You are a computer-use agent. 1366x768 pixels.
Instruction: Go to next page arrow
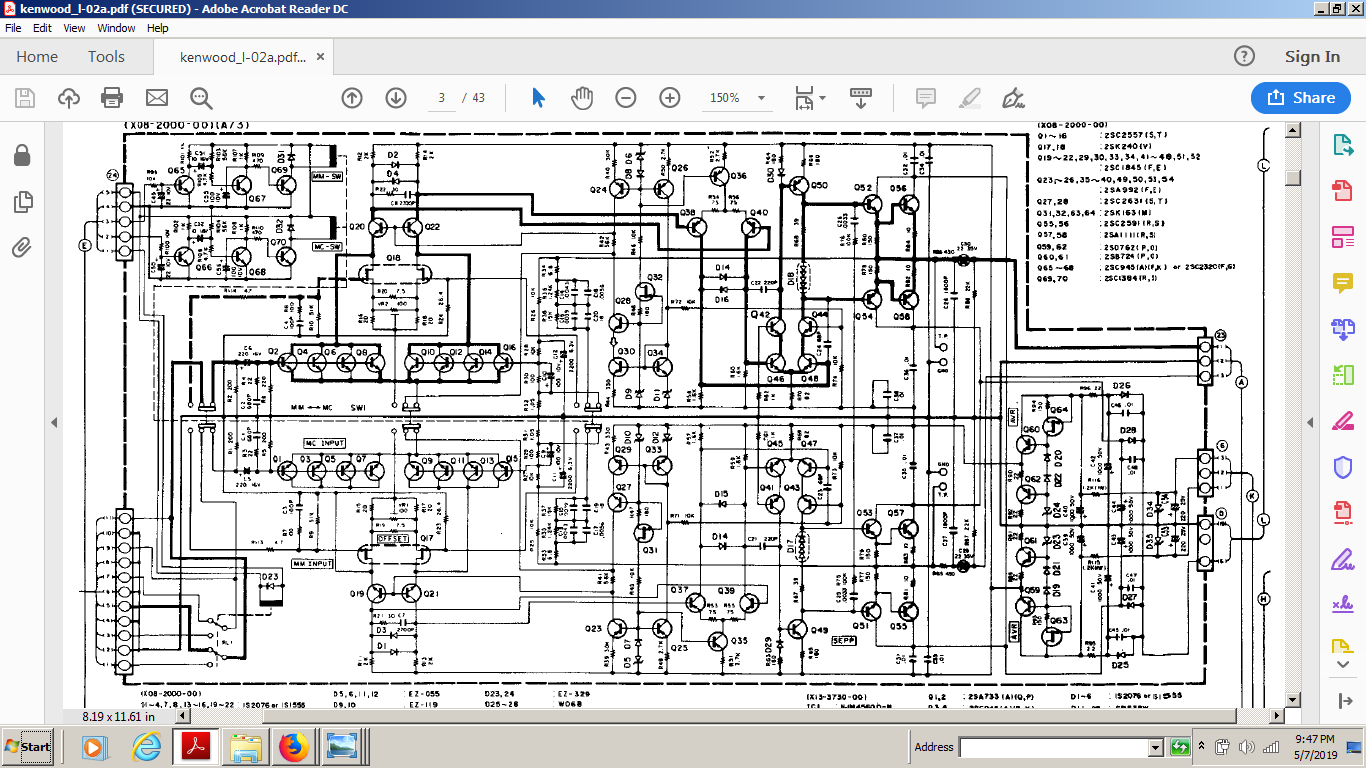click(396, 98)
